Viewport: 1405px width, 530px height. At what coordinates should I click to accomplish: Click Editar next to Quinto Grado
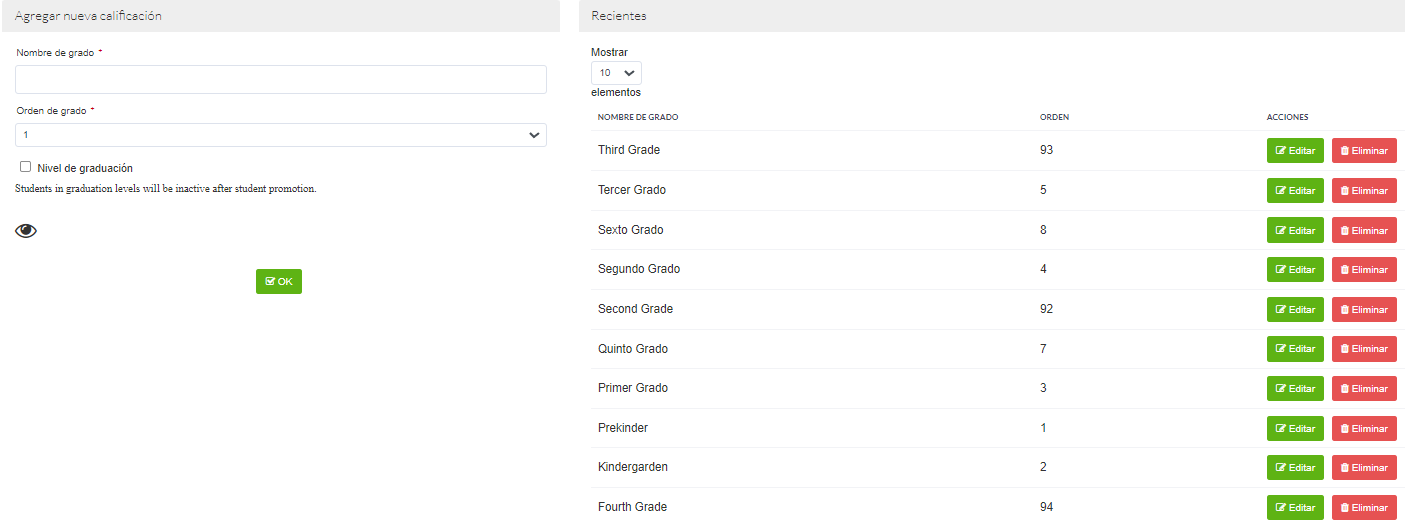coord(1295,349)
